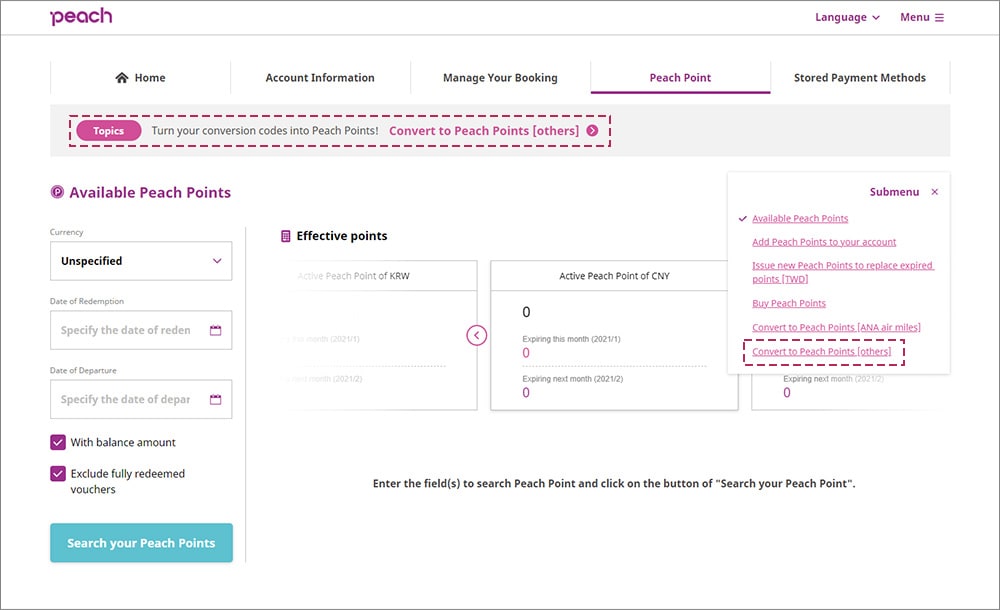
Task: Click the Peach Points P icon in heading
Action: 57,191
